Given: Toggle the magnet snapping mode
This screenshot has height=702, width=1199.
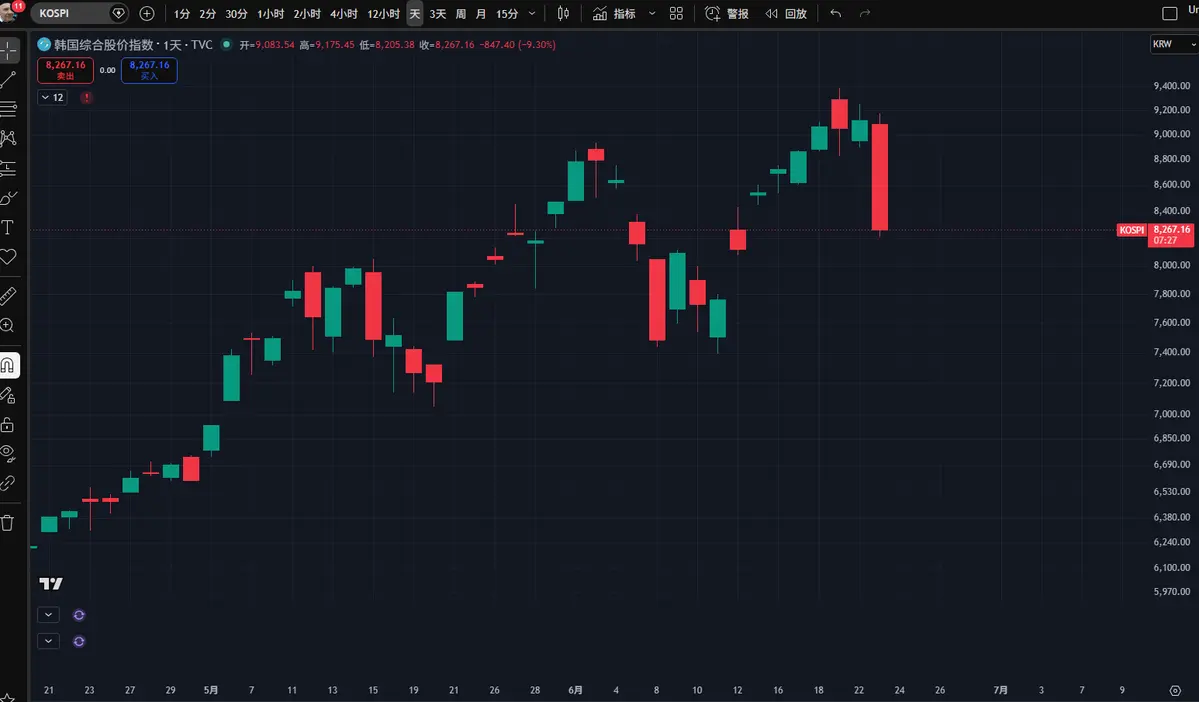Looking at the screenshot, I should tap(8, 366).
